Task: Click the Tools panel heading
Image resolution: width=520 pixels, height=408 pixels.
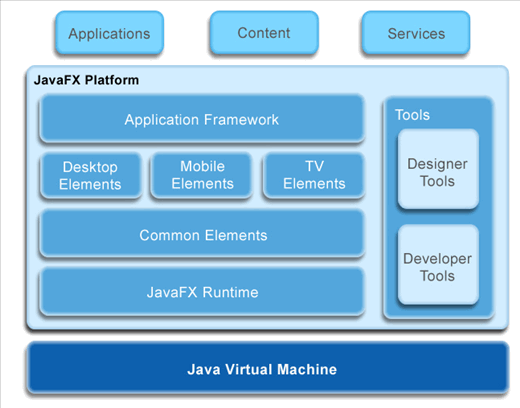Action: [x=412, y=115]
